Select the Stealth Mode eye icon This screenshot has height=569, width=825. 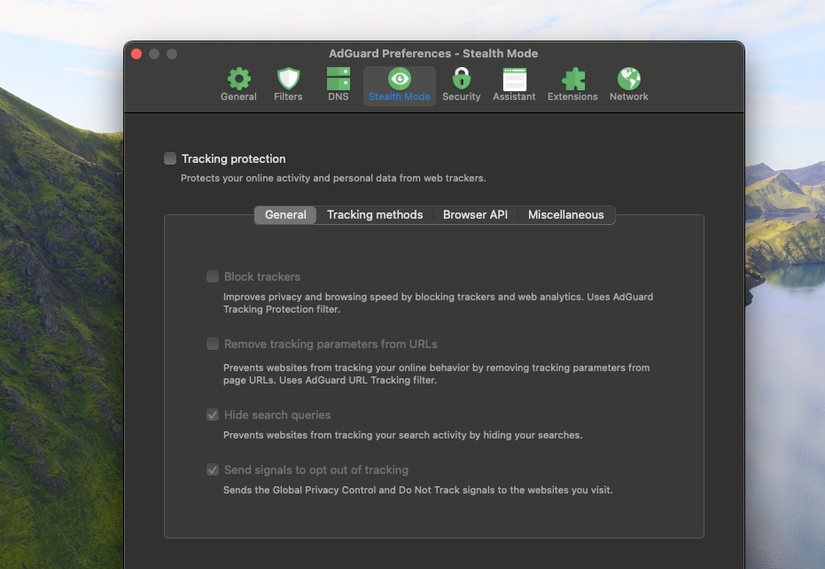tap(399, 79)
